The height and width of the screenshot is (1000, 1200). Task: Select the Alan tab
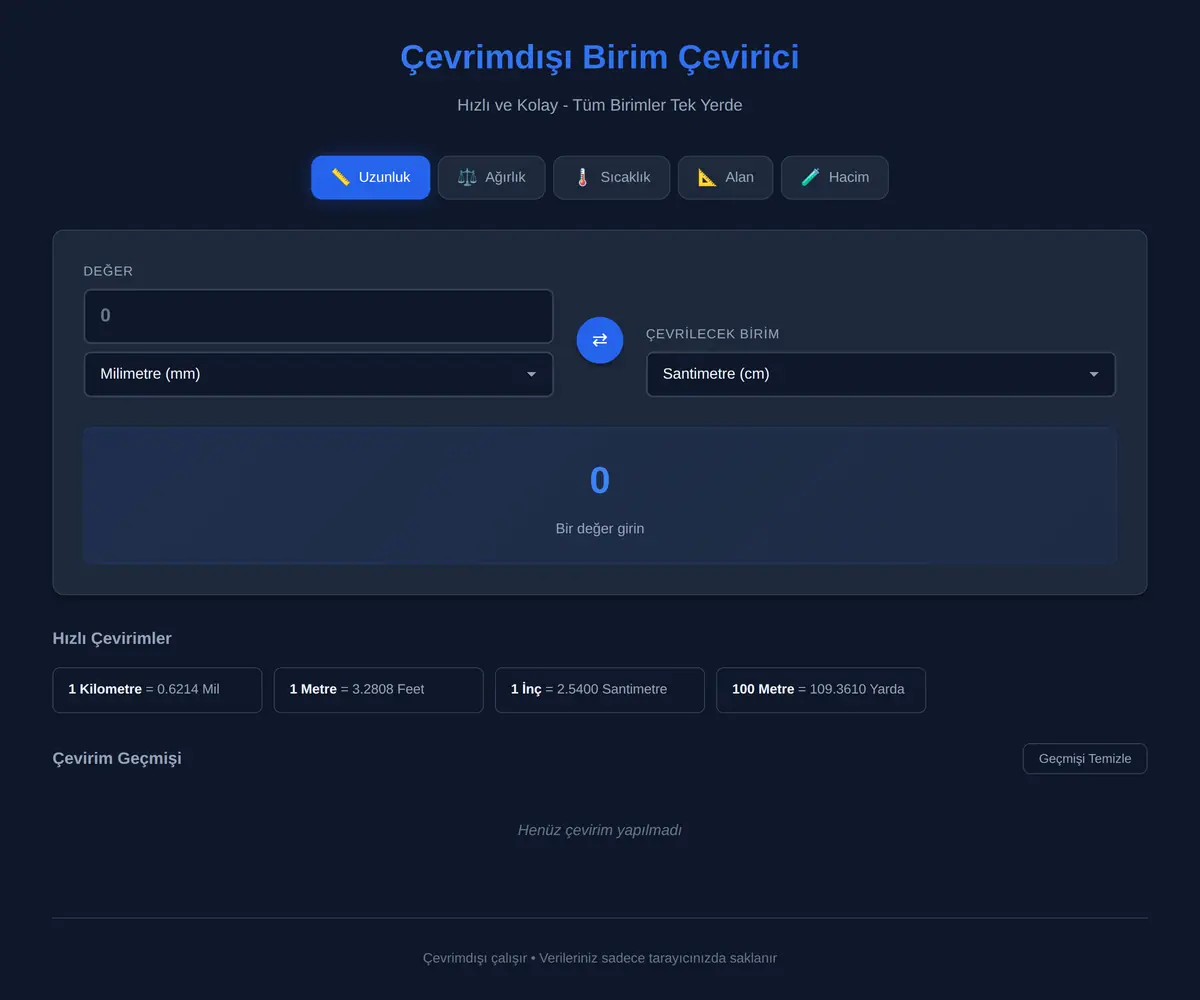[725, 177]
